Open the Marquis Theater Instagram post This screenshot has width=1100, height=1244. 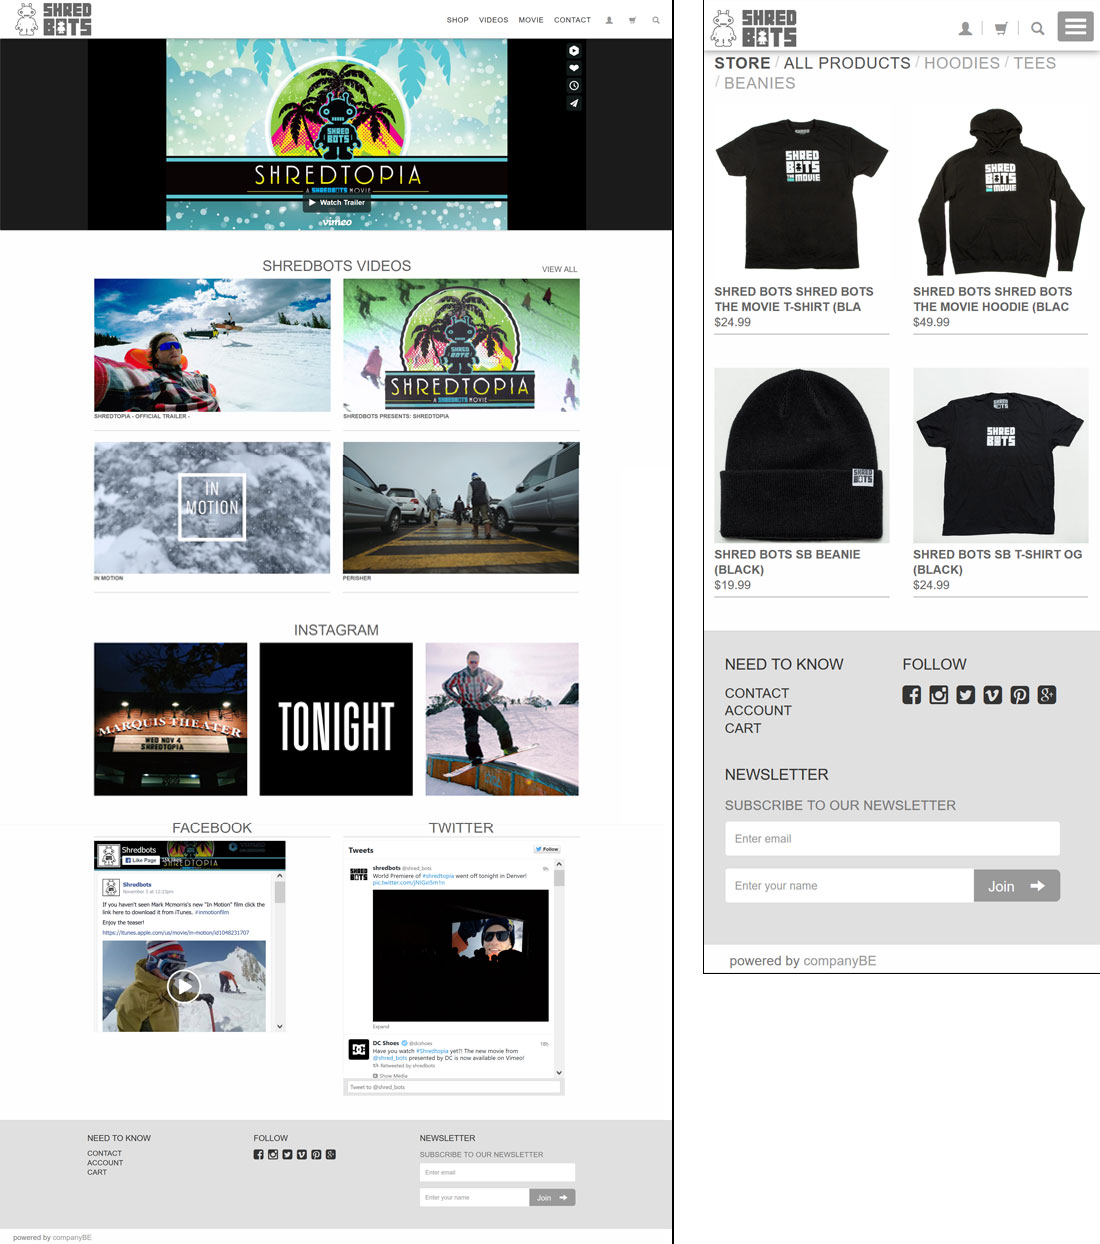click(x=170, y=719)
